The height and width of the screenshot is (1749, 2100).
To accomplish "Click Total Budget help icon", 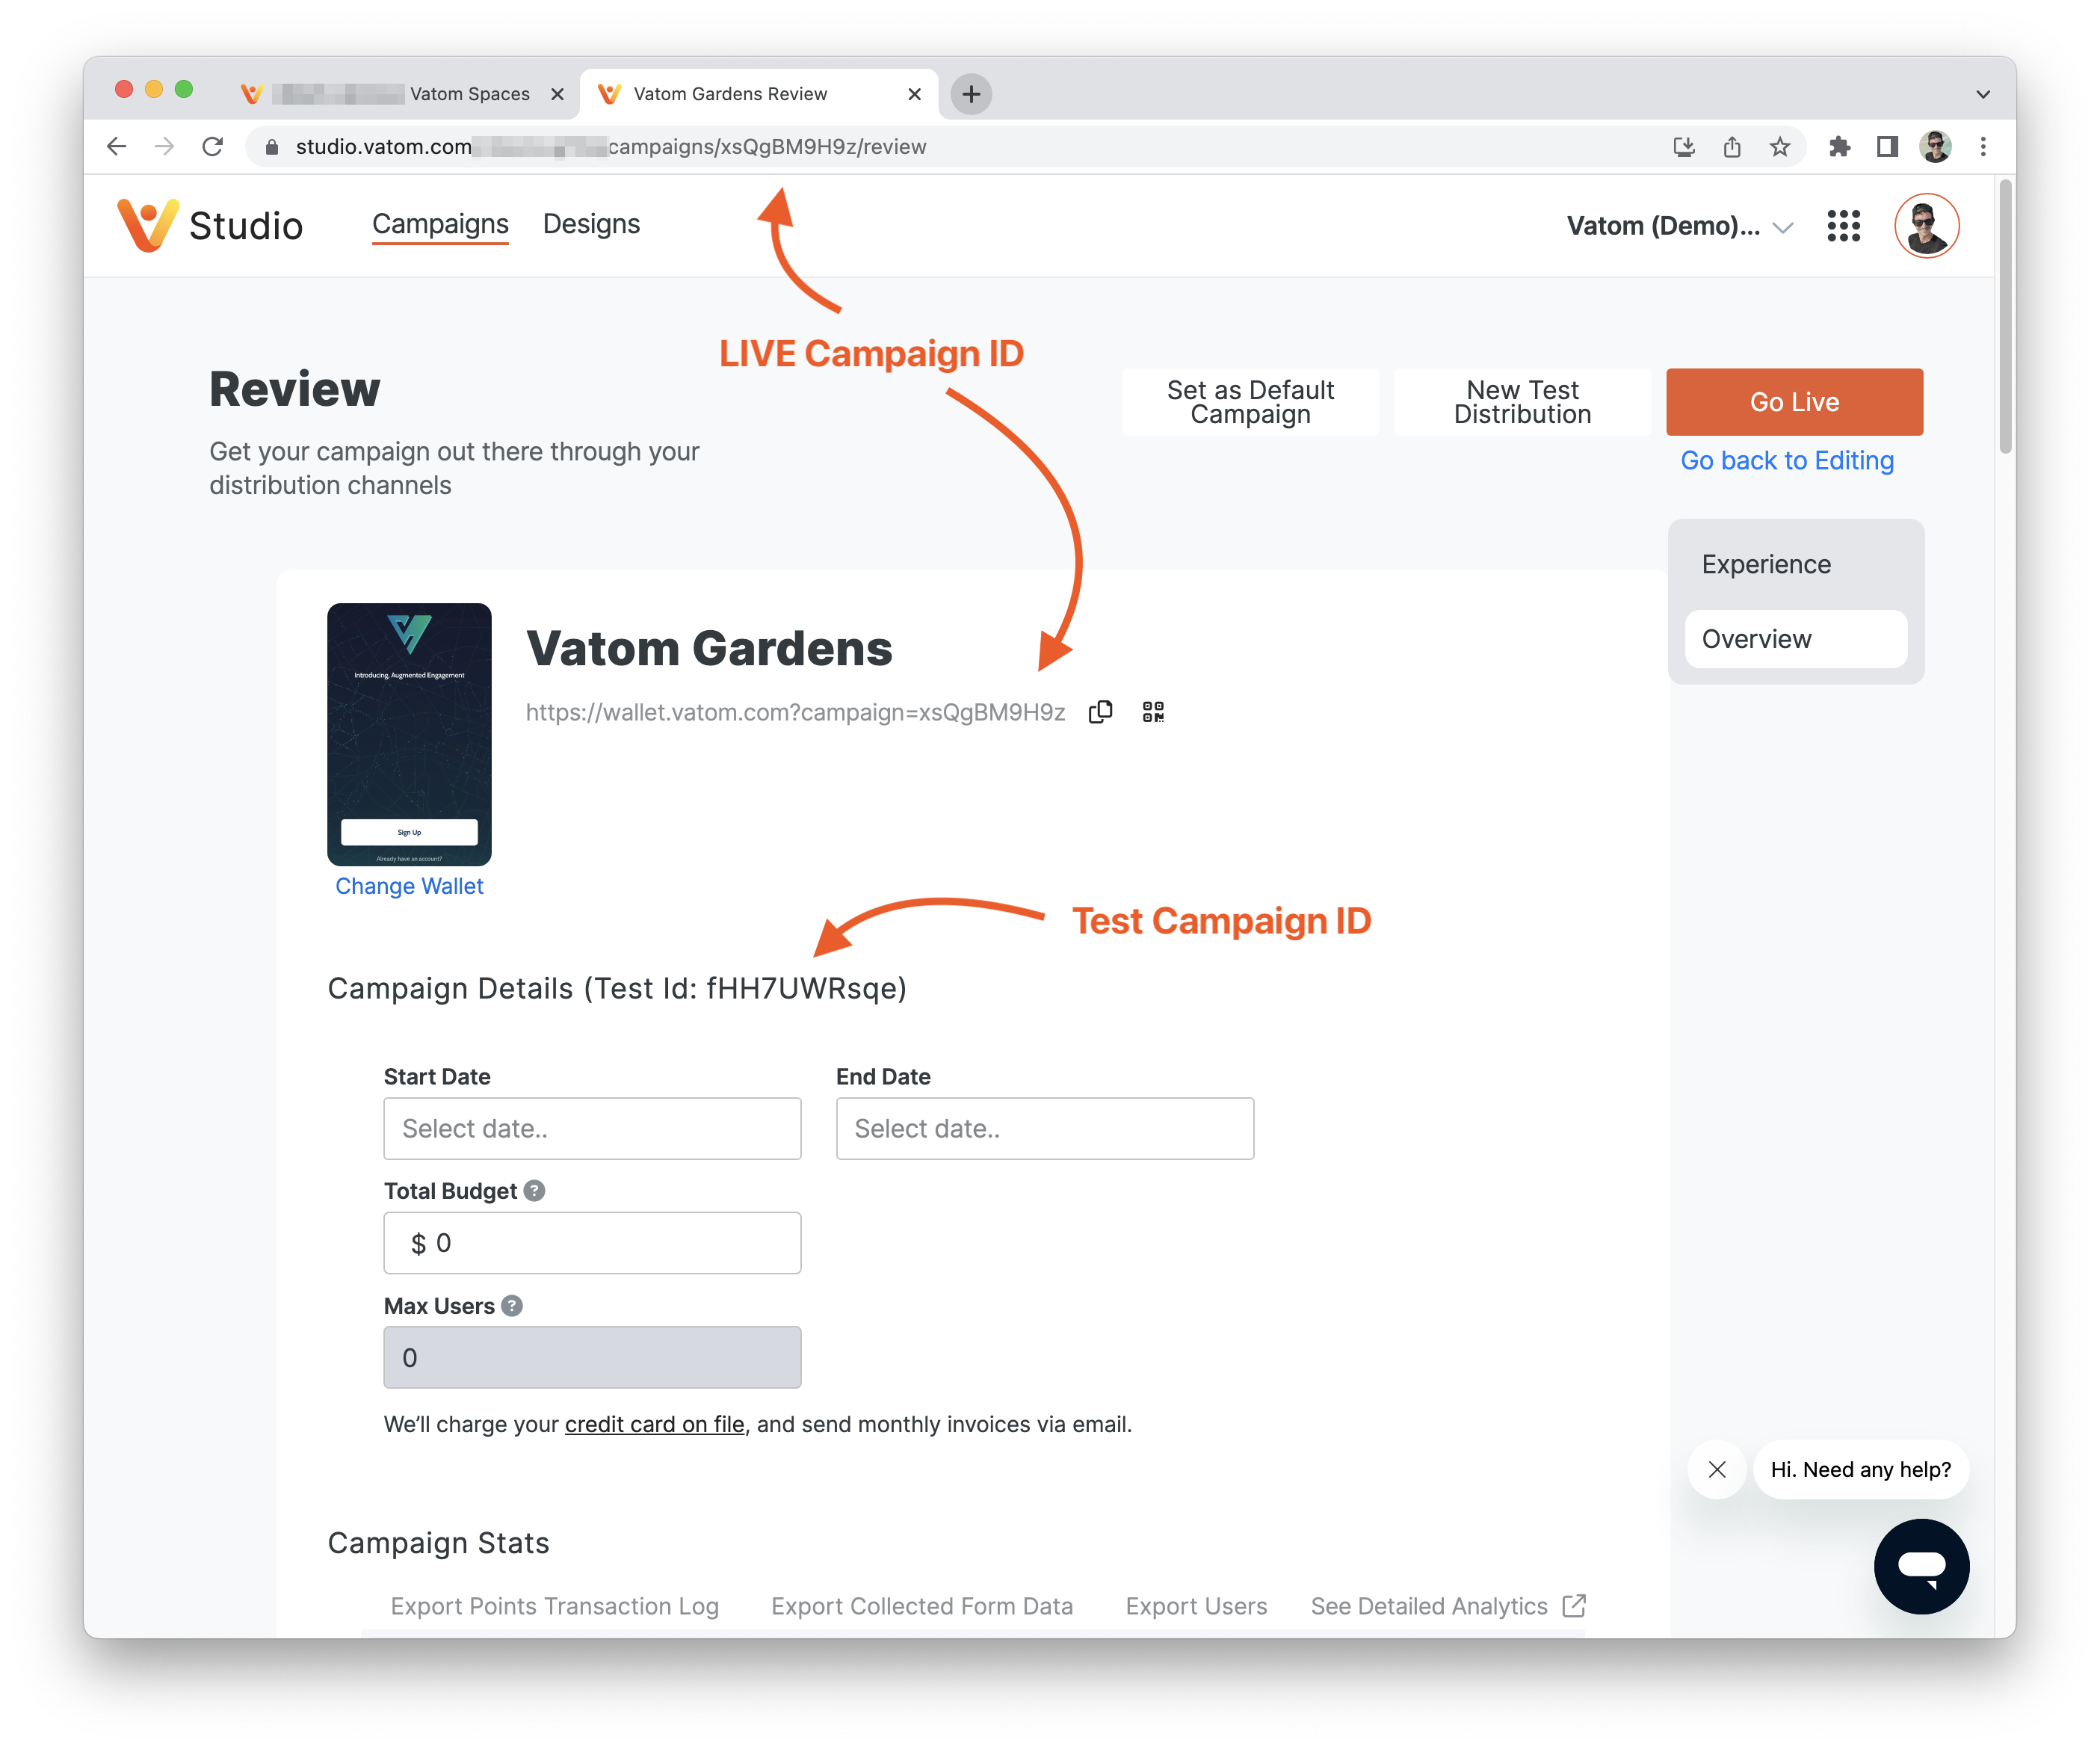I will coord(535,1191).
